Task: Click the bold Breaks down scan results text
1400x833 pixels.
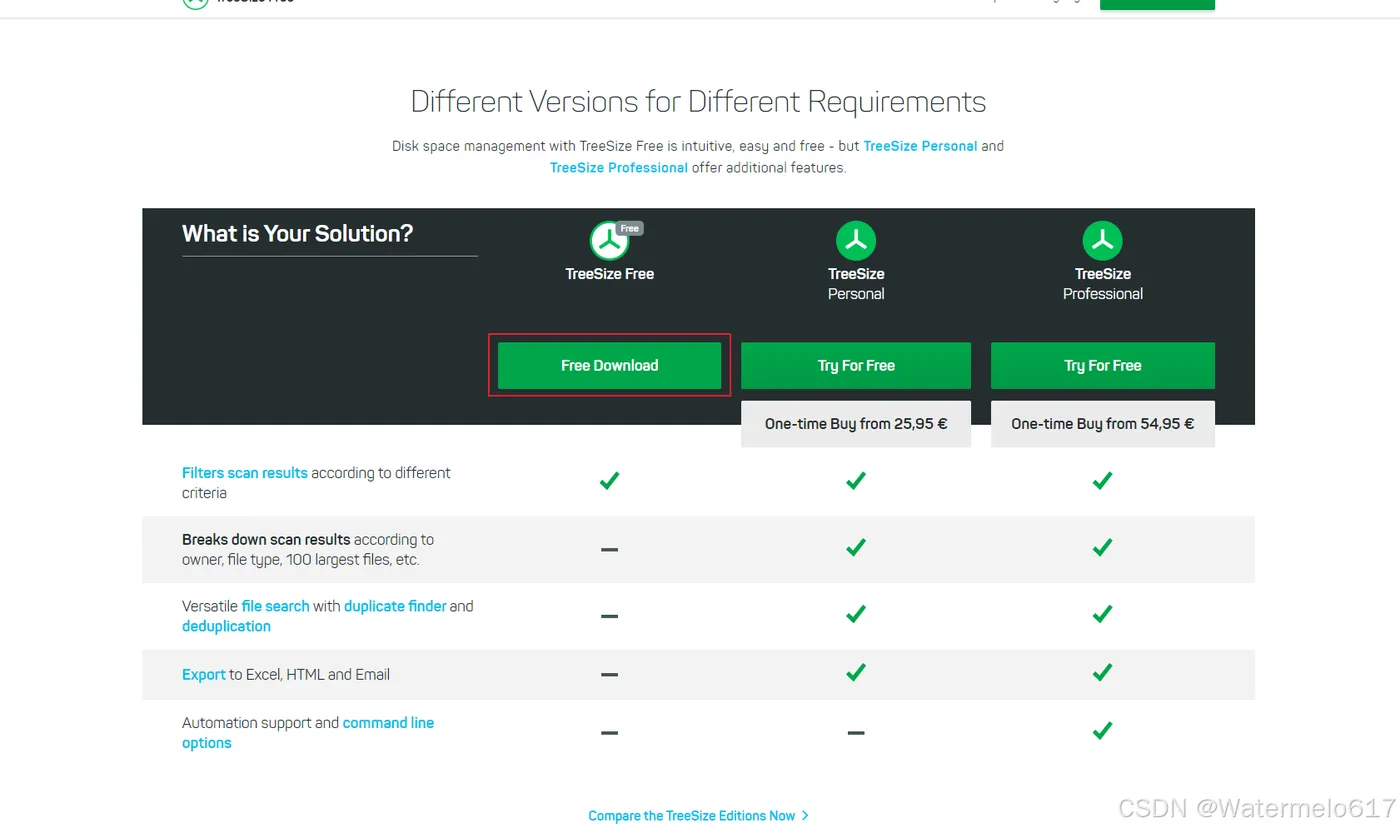Action: click(x=266, y=539)
